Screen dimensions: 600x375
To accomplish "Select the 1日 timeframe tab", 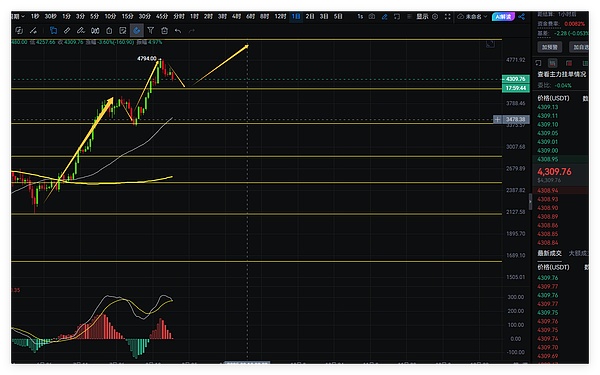I will (296, 16).
